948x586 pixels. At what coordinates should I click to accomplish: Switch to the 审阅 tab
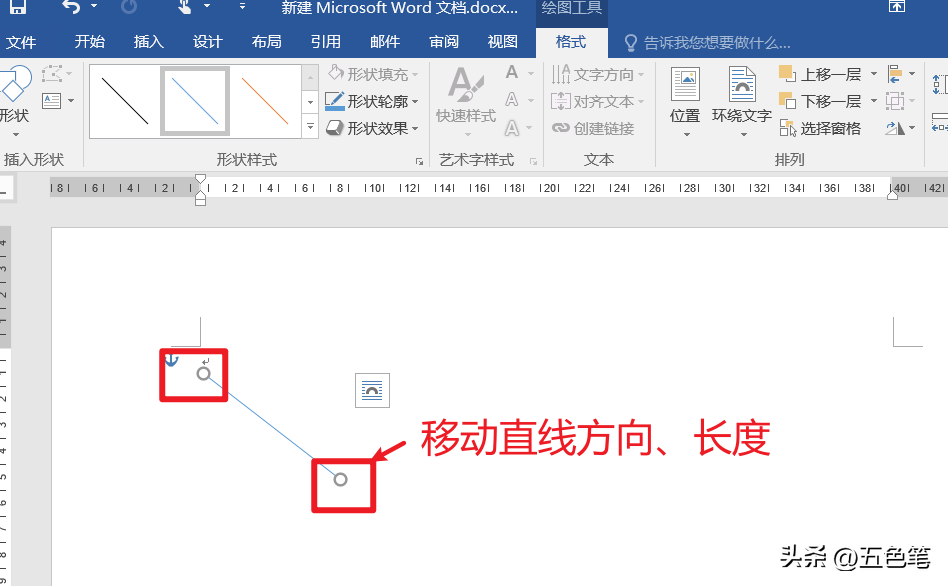click(x=444, y=42)
